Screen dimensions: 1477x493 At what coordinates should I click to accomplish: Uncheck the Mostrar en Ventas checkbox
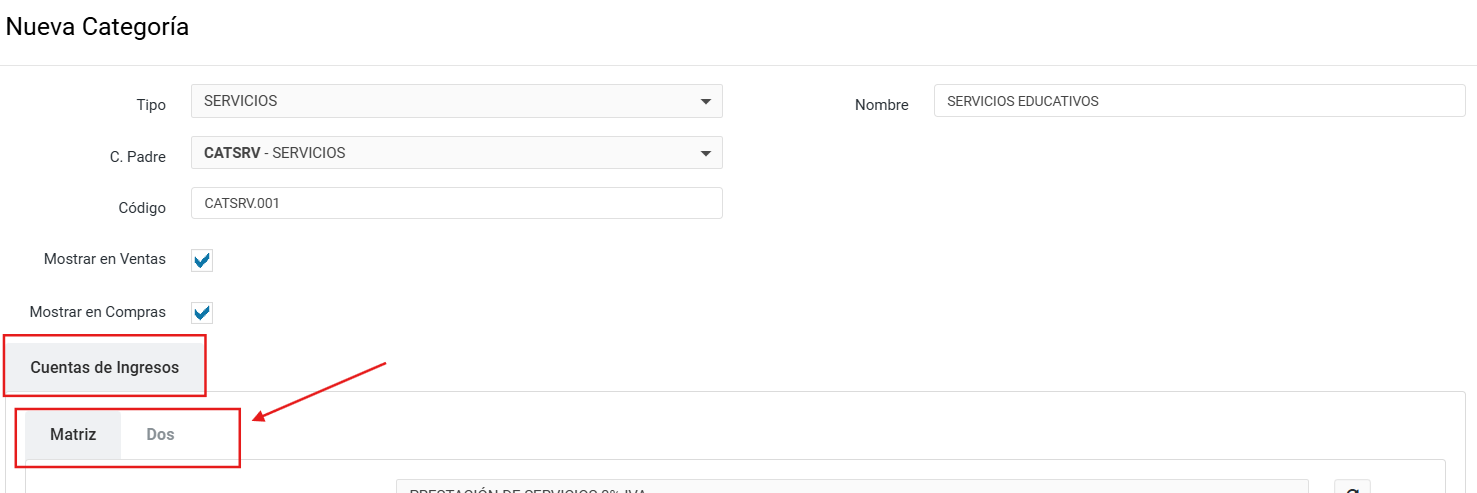pyautogui.click(x=202, y=261)
